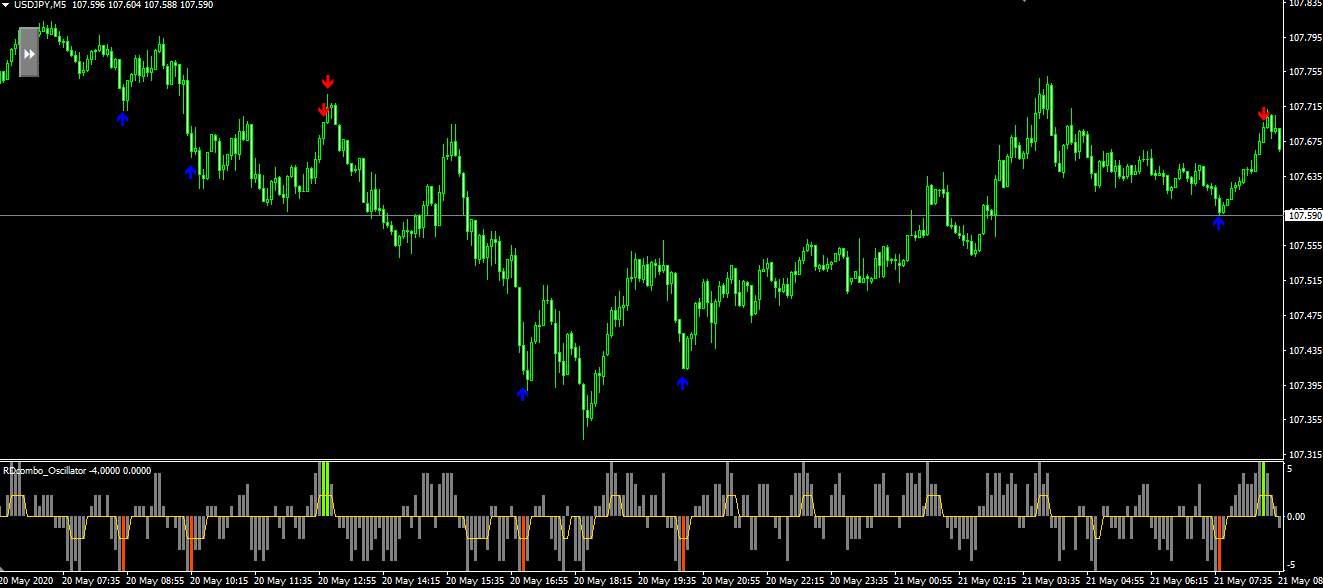Click the lower red arrow of the stacked pair

(323, 108)
